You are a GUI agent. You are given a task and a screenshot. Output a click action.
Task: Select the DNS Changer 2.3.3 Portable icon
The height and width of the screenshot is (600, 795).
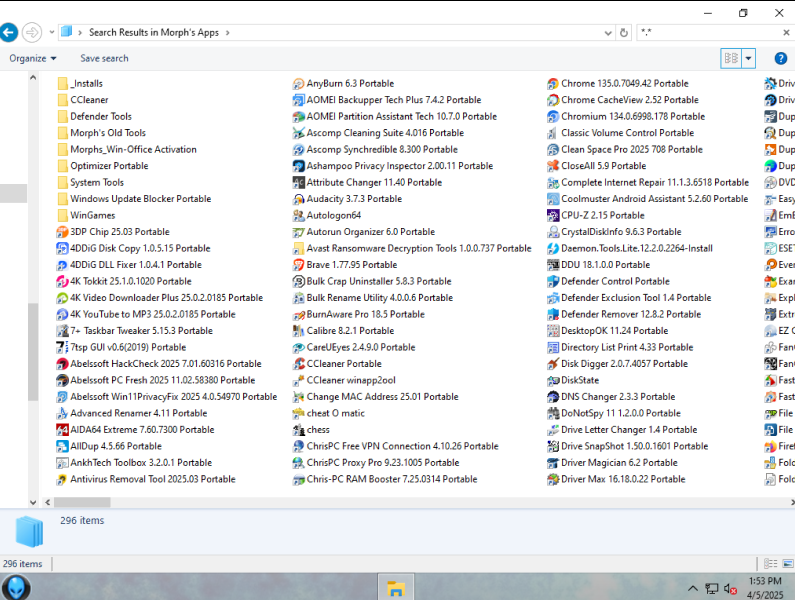[x=553, y=397]
